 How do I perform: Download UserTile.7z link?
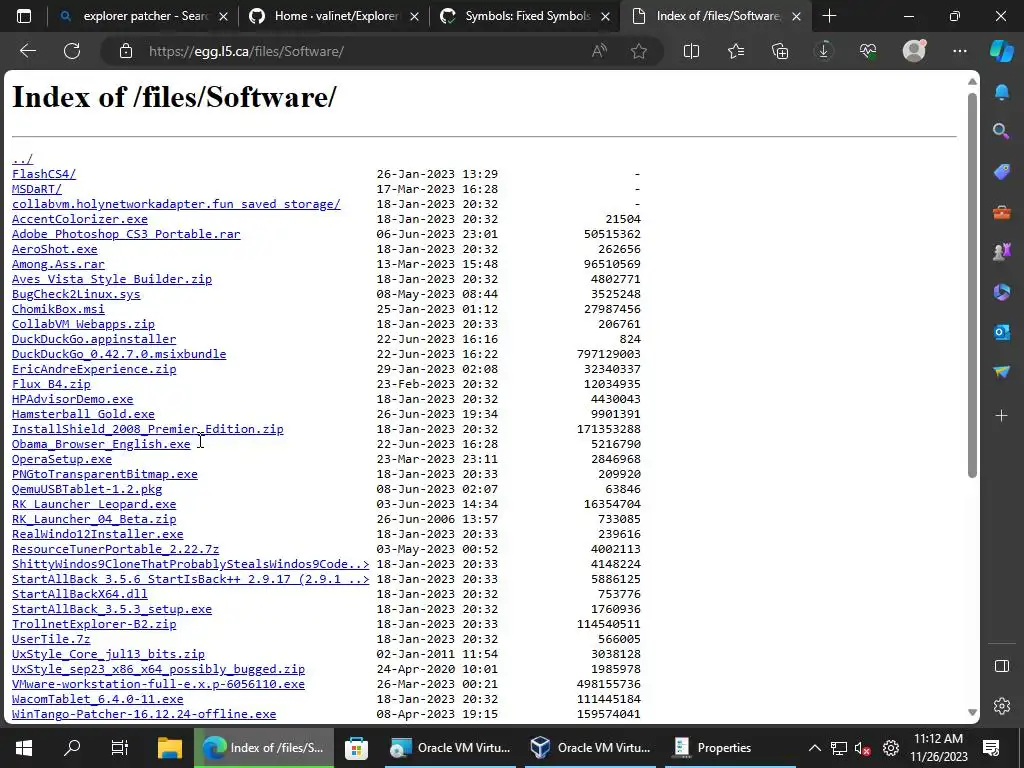coord(51,639)
